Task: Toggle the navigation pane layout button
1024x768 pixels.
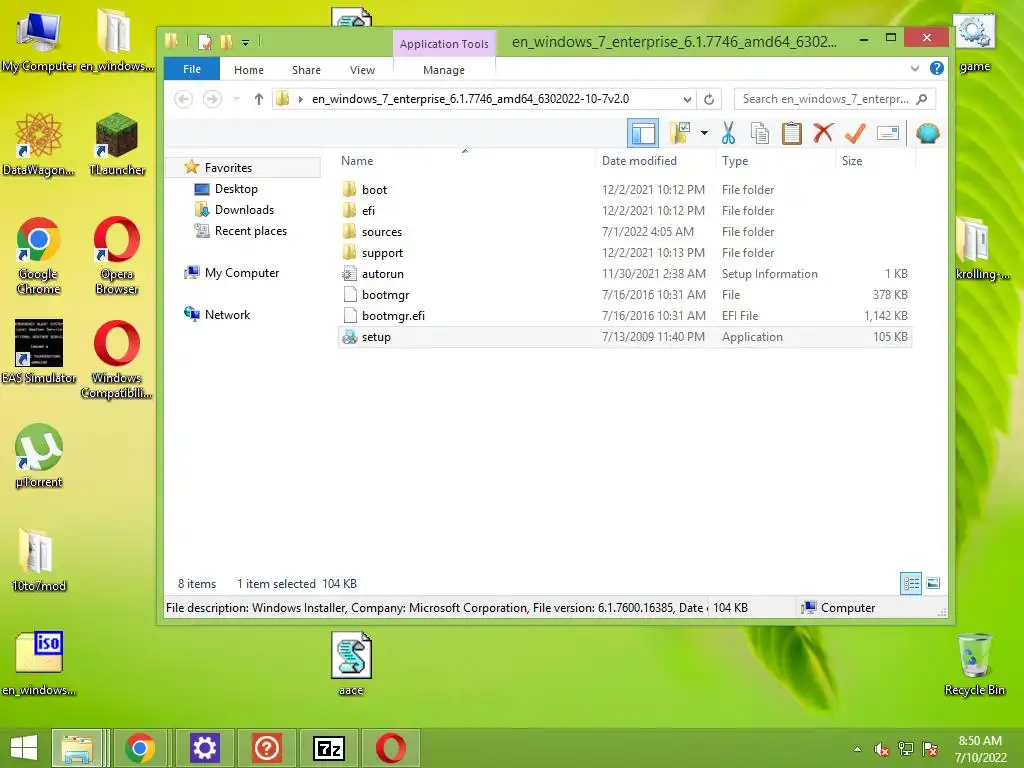Action: [643, 133]
